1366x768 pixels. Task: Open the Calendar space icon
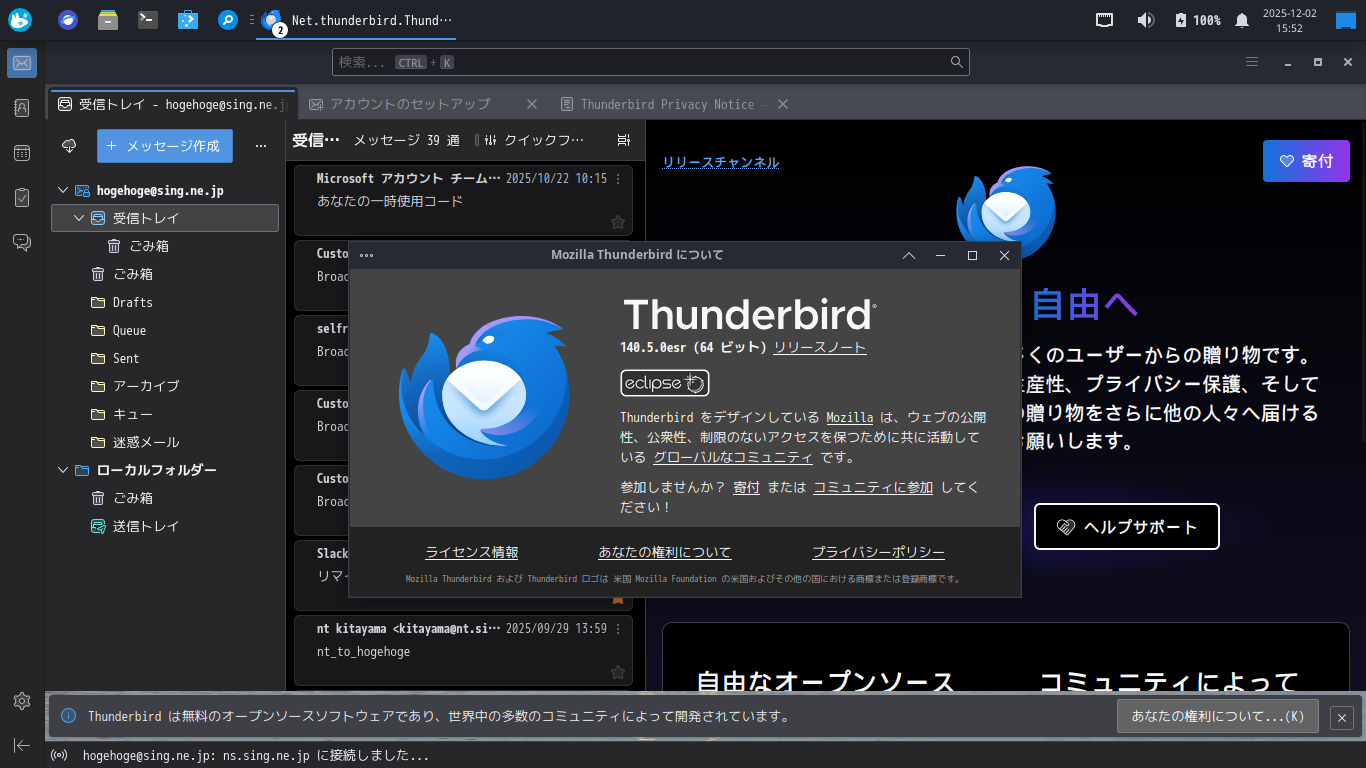coord(21,153)
